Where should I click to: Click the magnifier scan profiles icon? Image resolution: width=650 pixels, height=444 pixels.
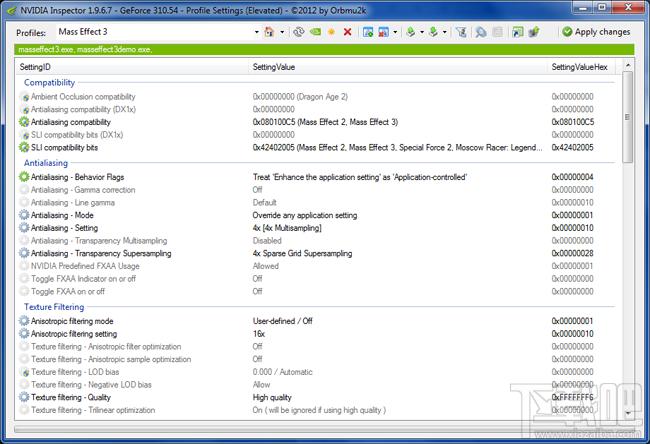click(x=481, y=32)
